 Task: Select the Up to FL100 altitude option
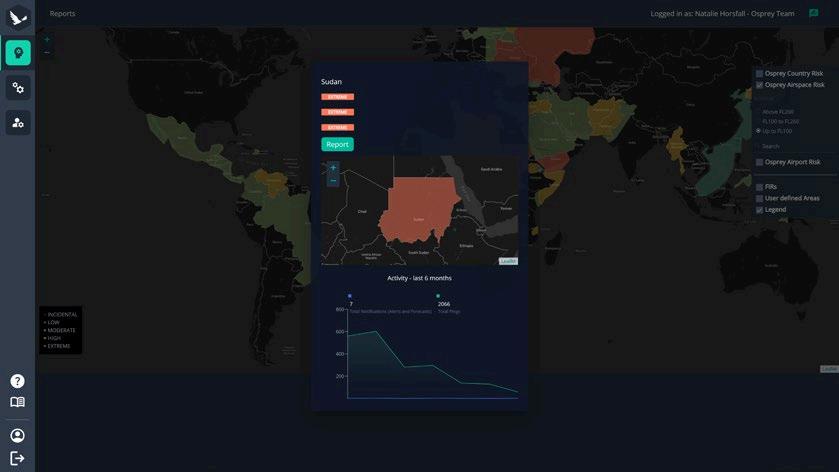point(758,131)
